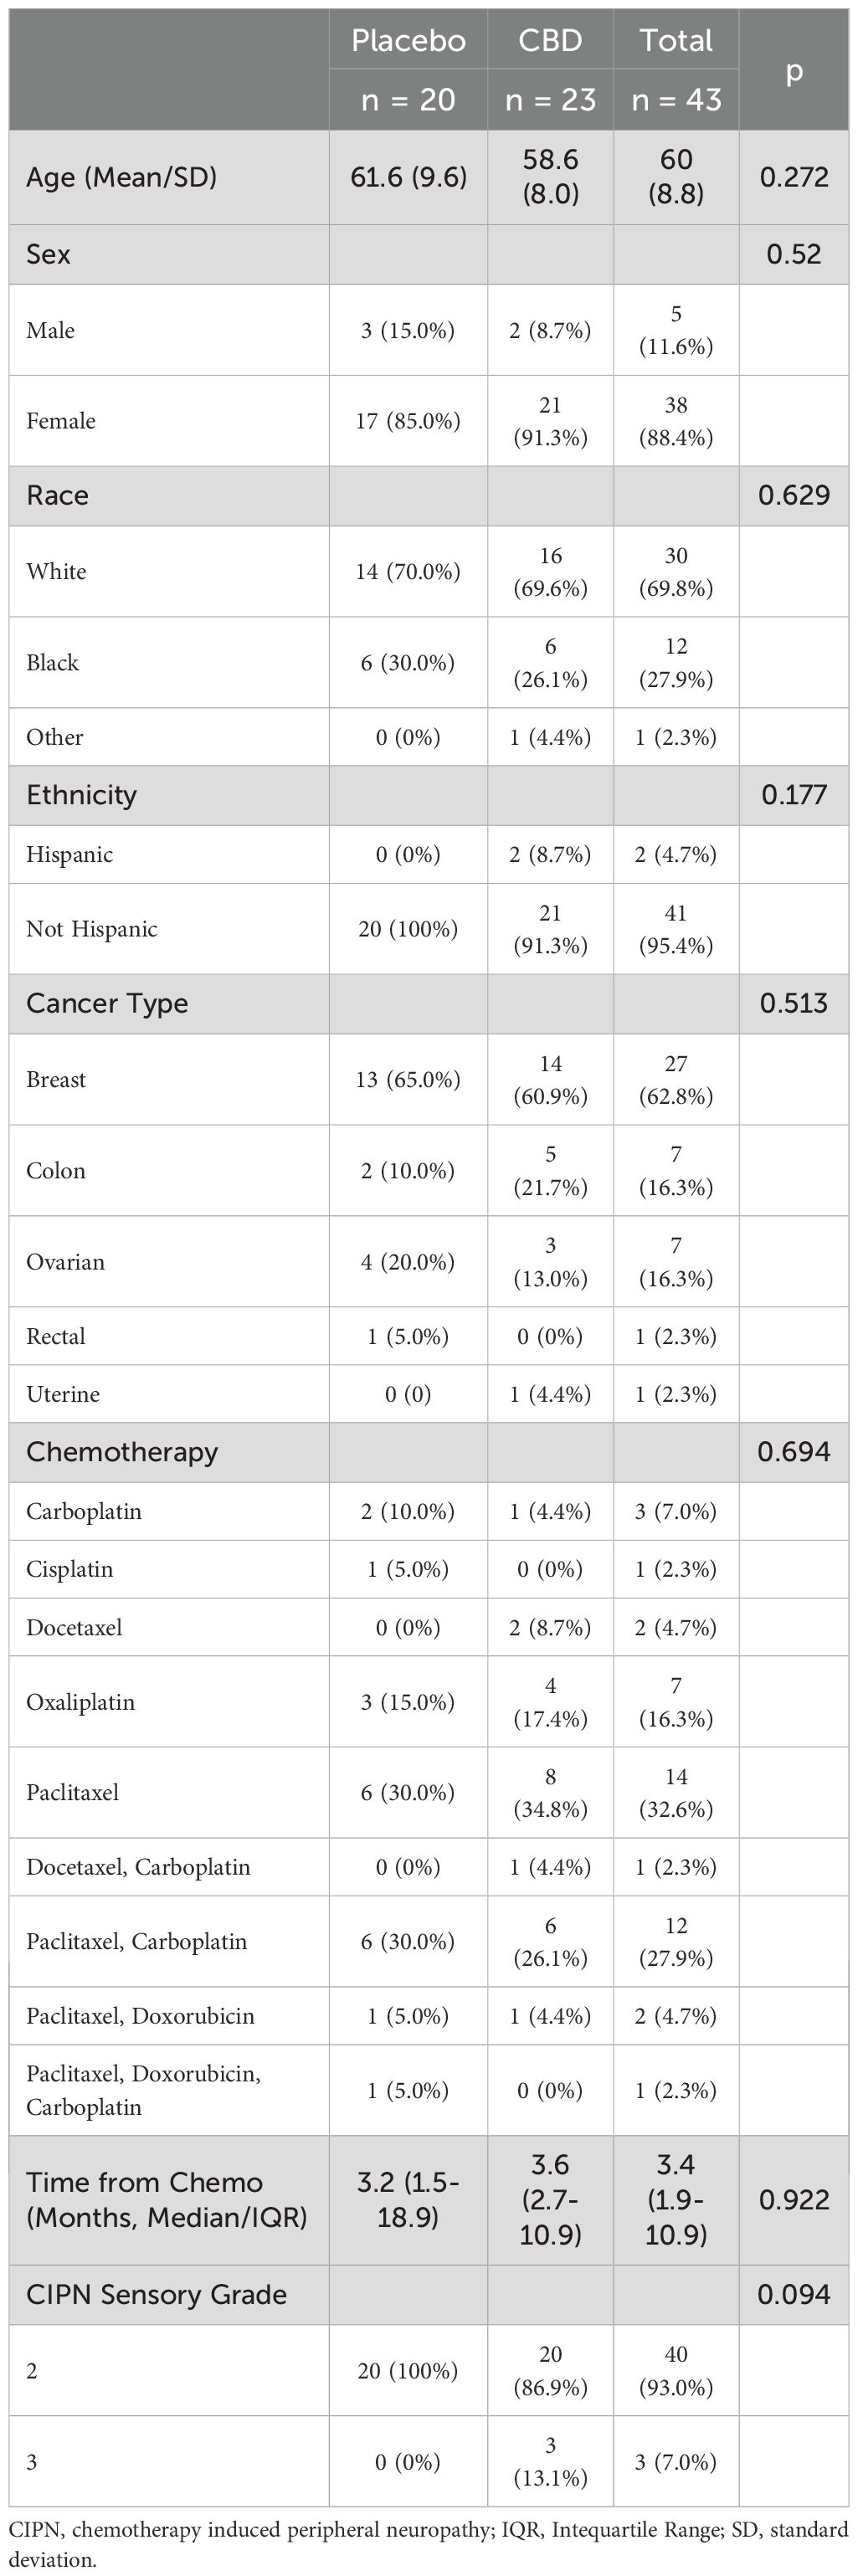Select the Cancer Type section heading

coord(107,1003)
